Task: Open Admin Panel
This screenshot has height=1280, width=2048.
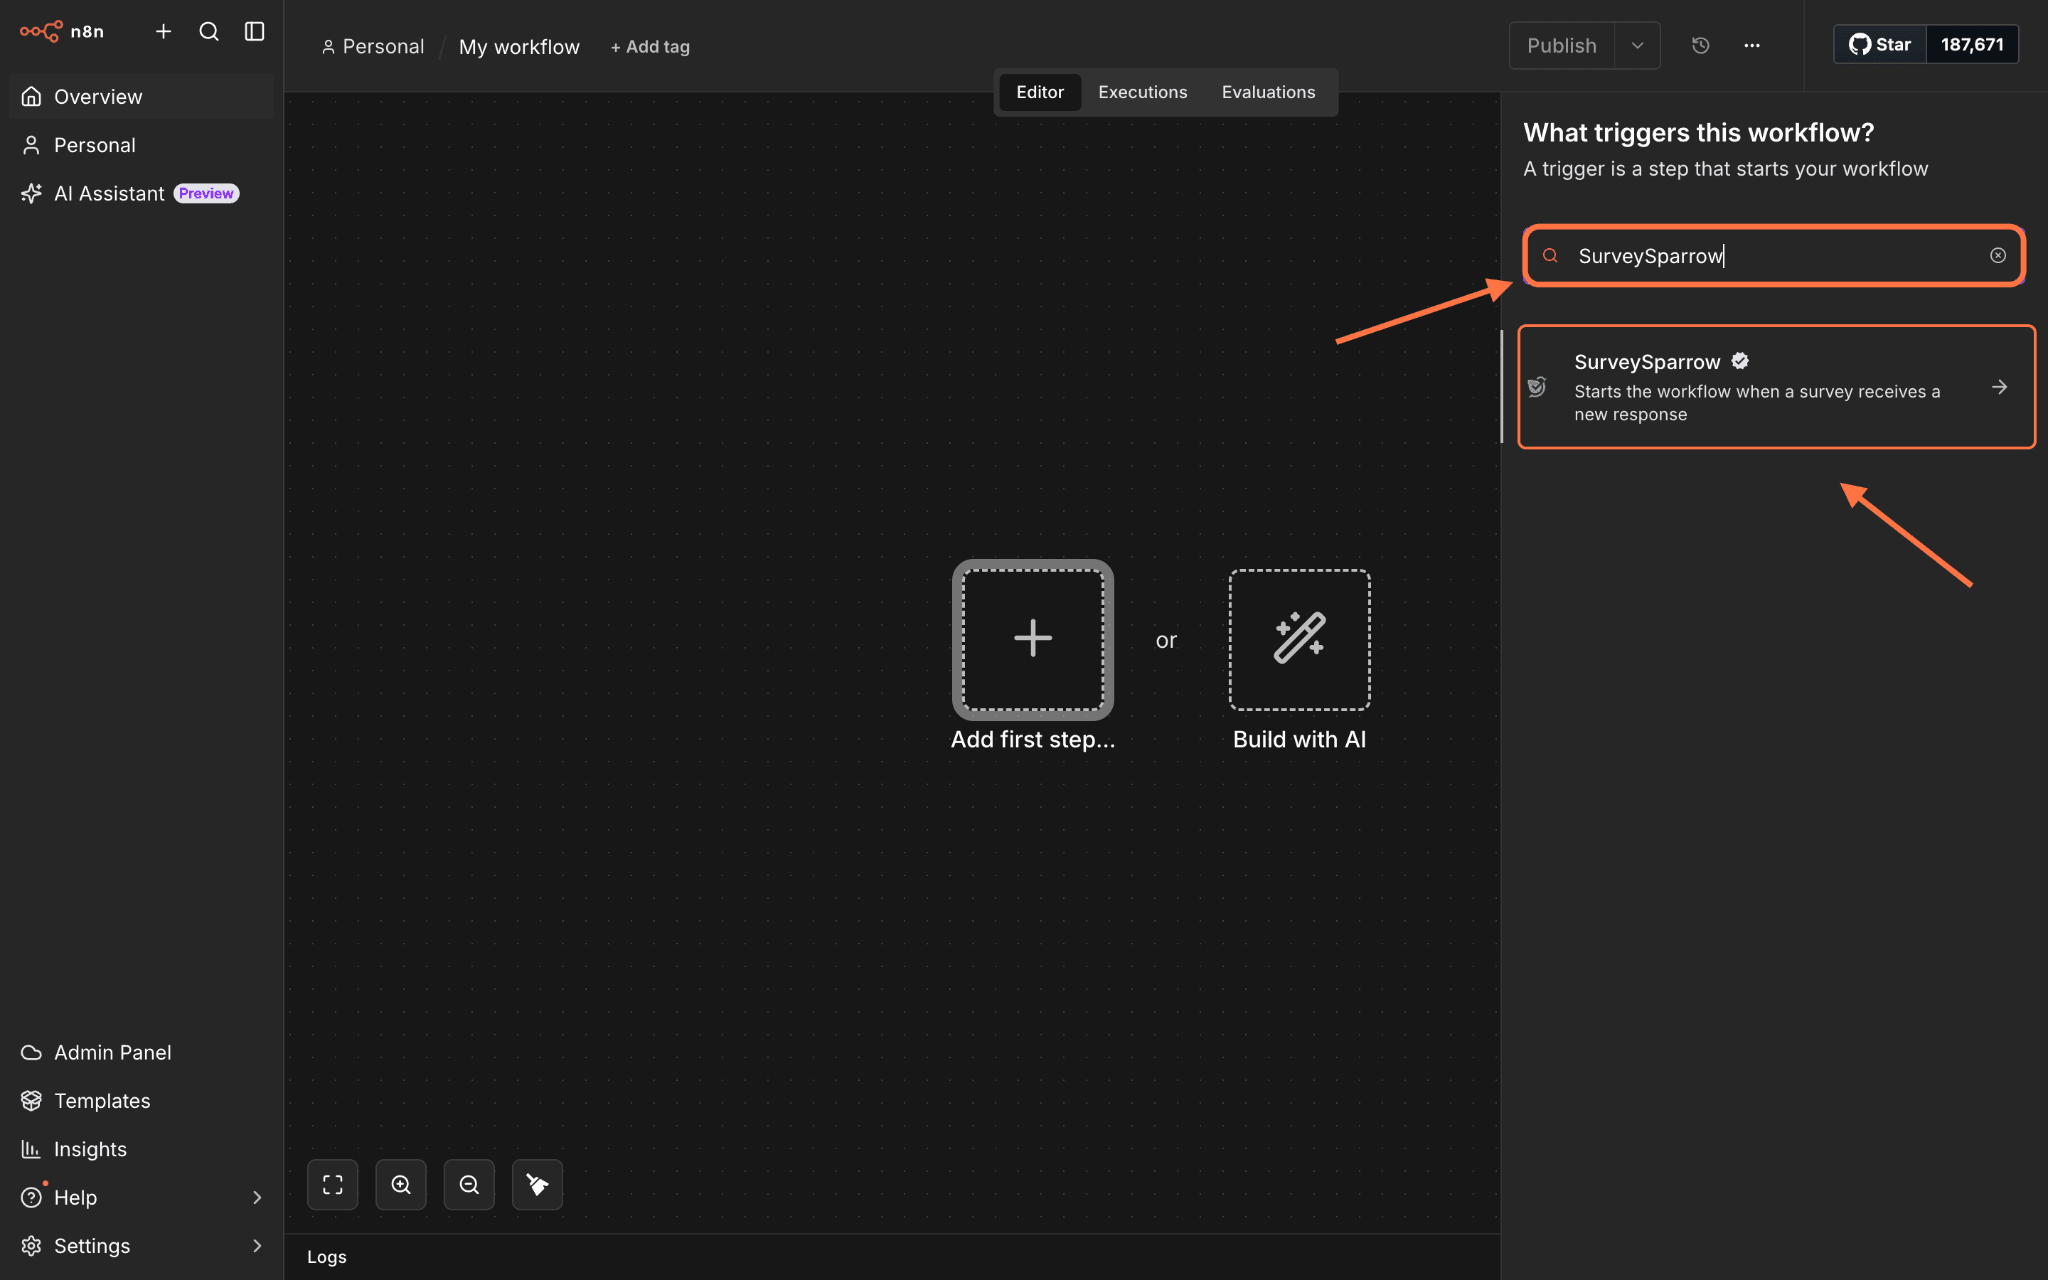Action: [141, 1052]
